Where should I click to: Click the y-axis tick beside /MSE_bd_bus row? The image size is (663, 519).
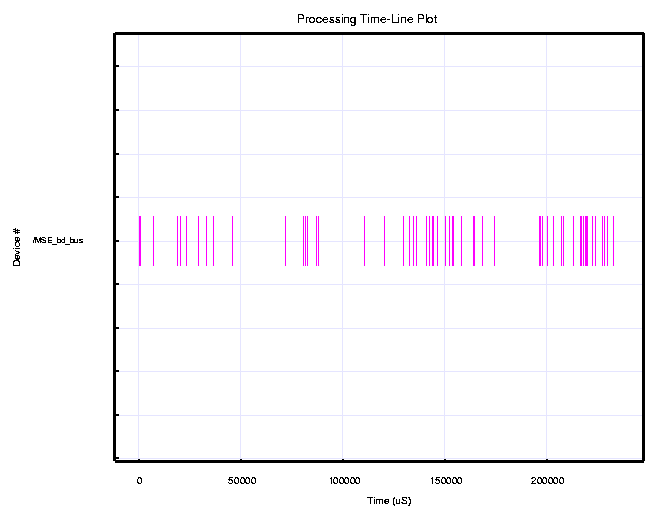(117, 241)
